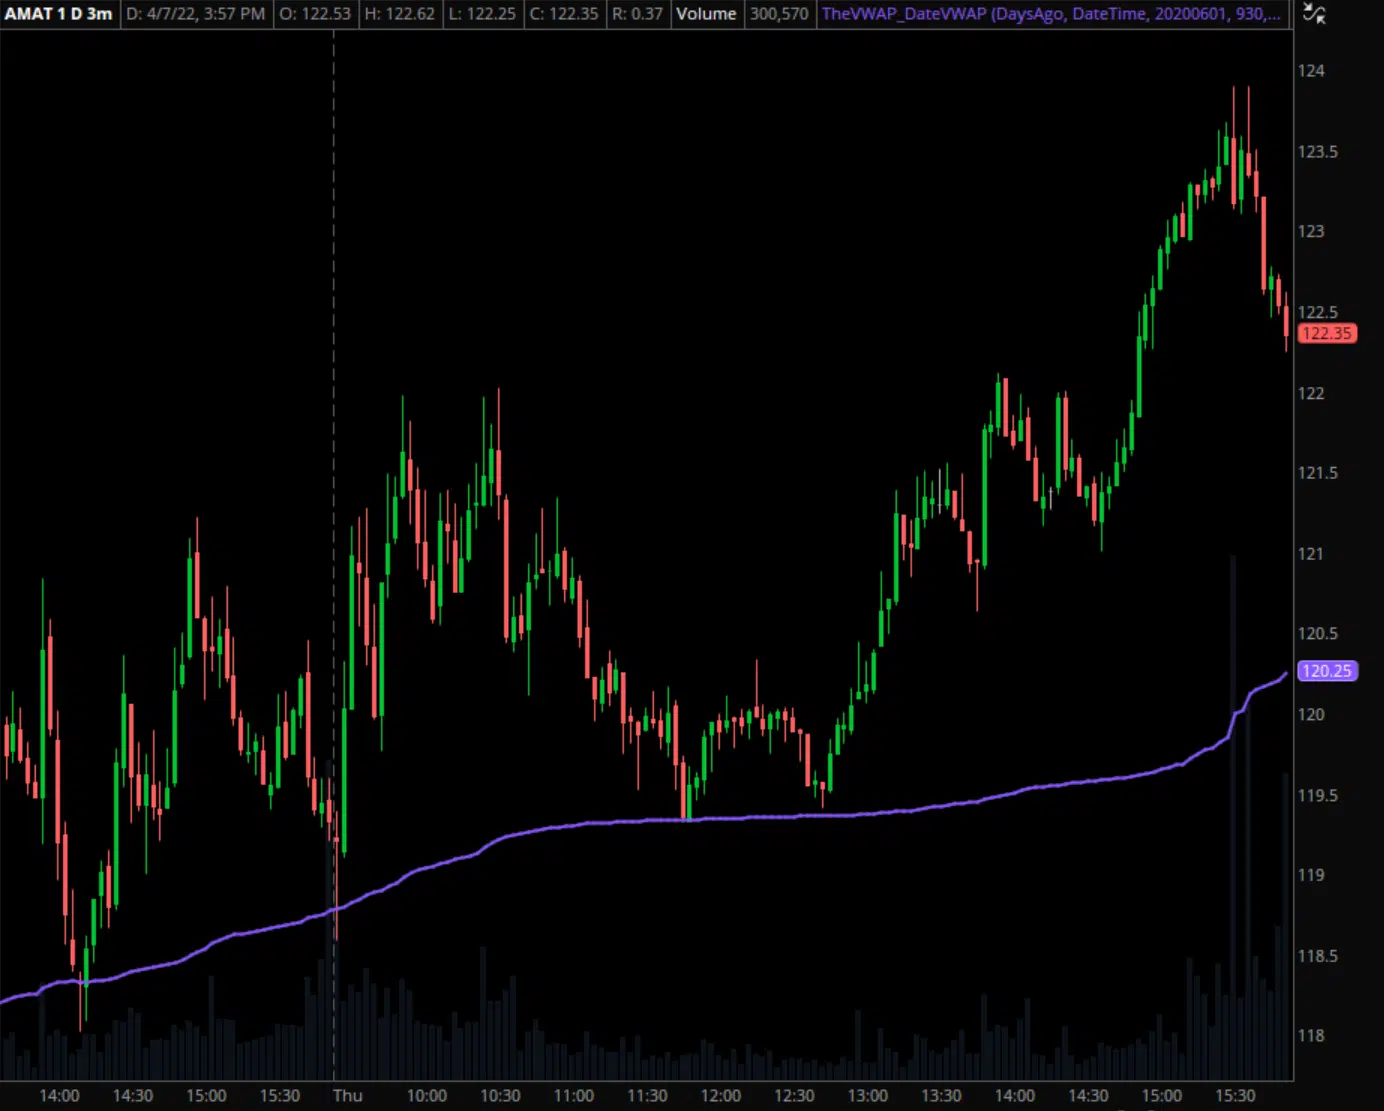The width and height of the screenshot is (1384, 1111).
Task: Click the 11:00 time axis label
Action: (574, 1096)
